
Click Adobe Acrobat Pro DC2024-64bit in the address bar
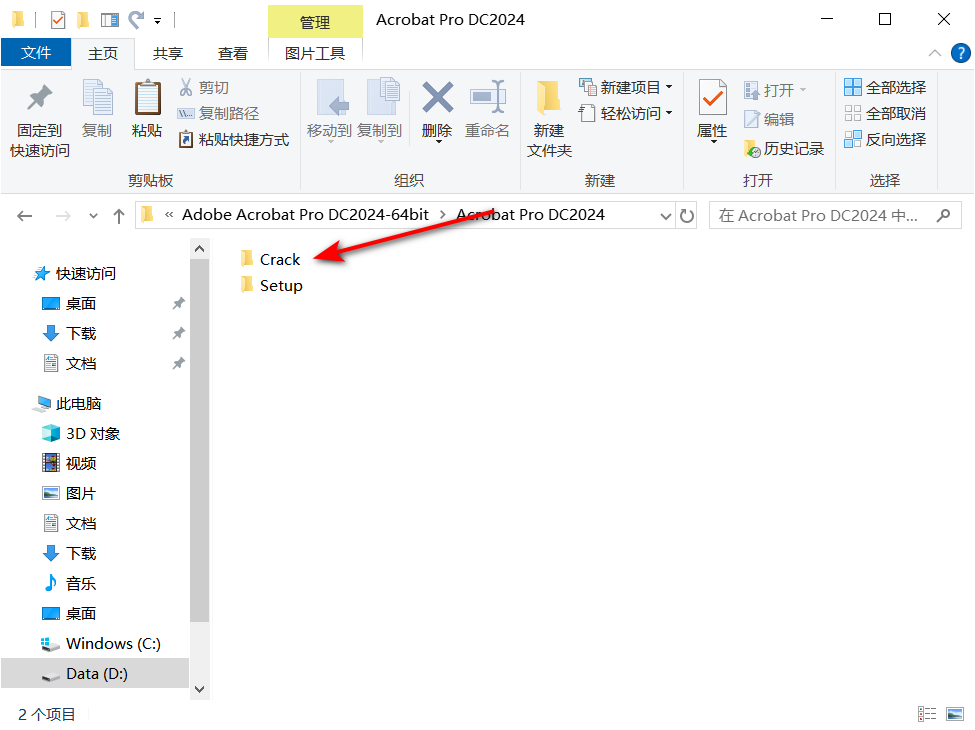click(305, 215)
